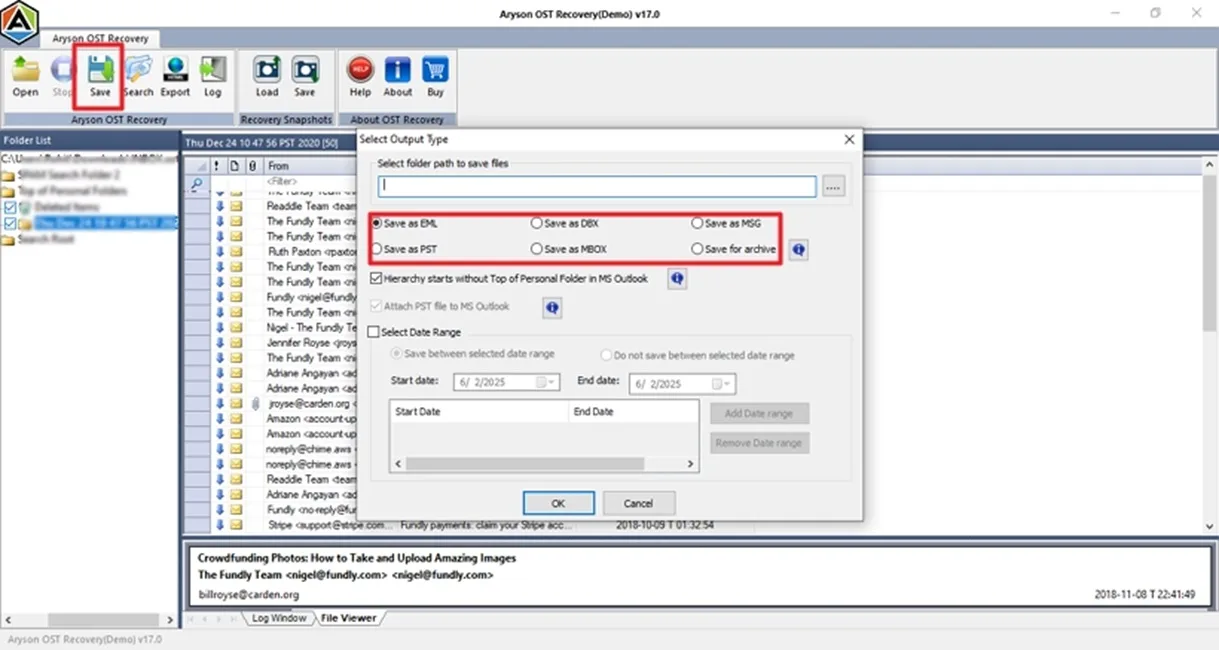Image resolution: width=1219 pixels, height=650 pixels.
Task: Select the Save for archive radio button
Action: [697, 249]
